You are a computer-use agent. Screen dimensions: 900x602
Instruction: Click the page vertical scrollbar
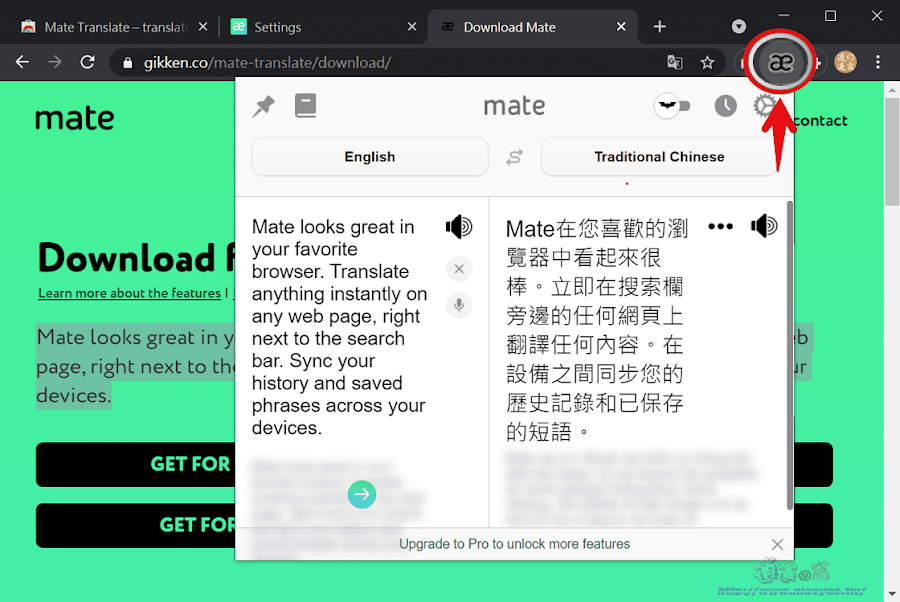click(891, 152)
